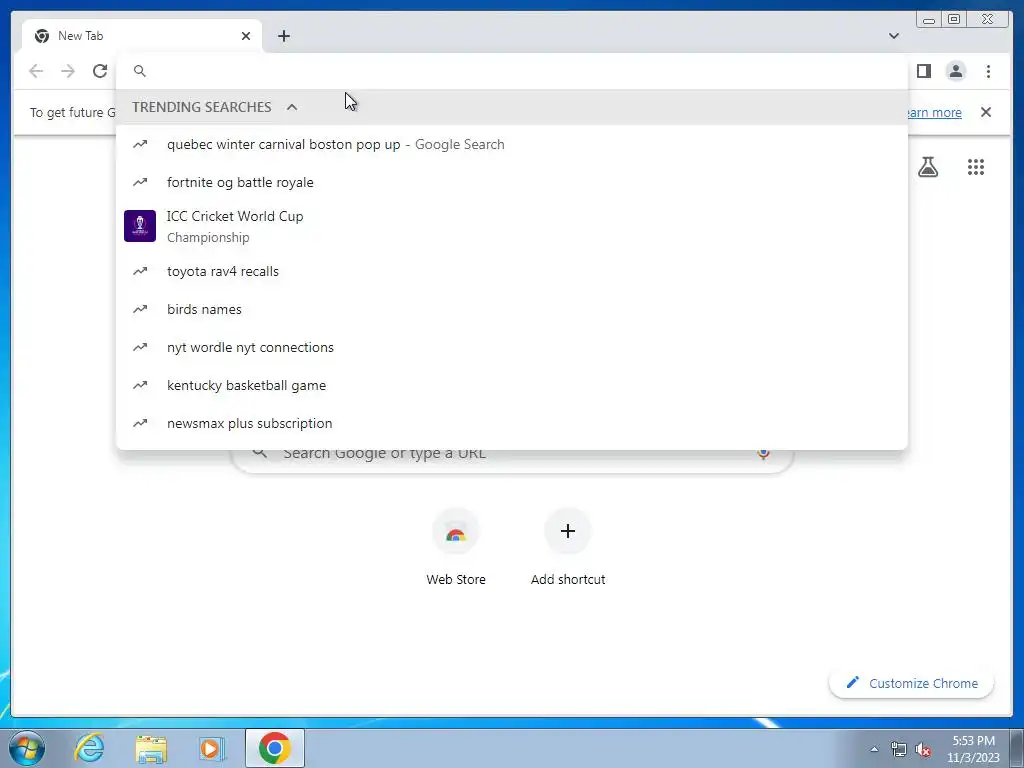1024x768 pixels.
Task: Collapse the Trending Searches section
Action: coord(292,107)
